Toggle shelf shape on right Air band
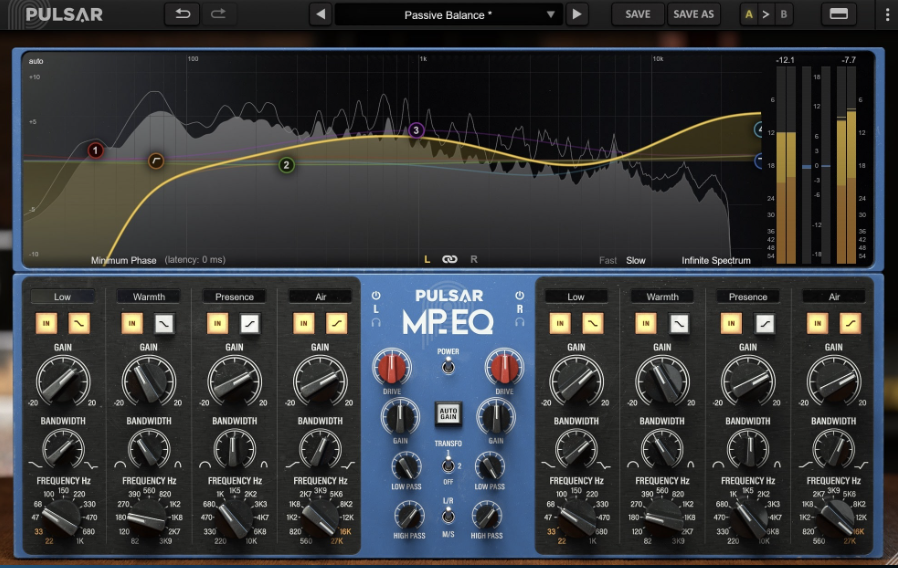Viewport: 898px width, 568px height. point(850,324)
